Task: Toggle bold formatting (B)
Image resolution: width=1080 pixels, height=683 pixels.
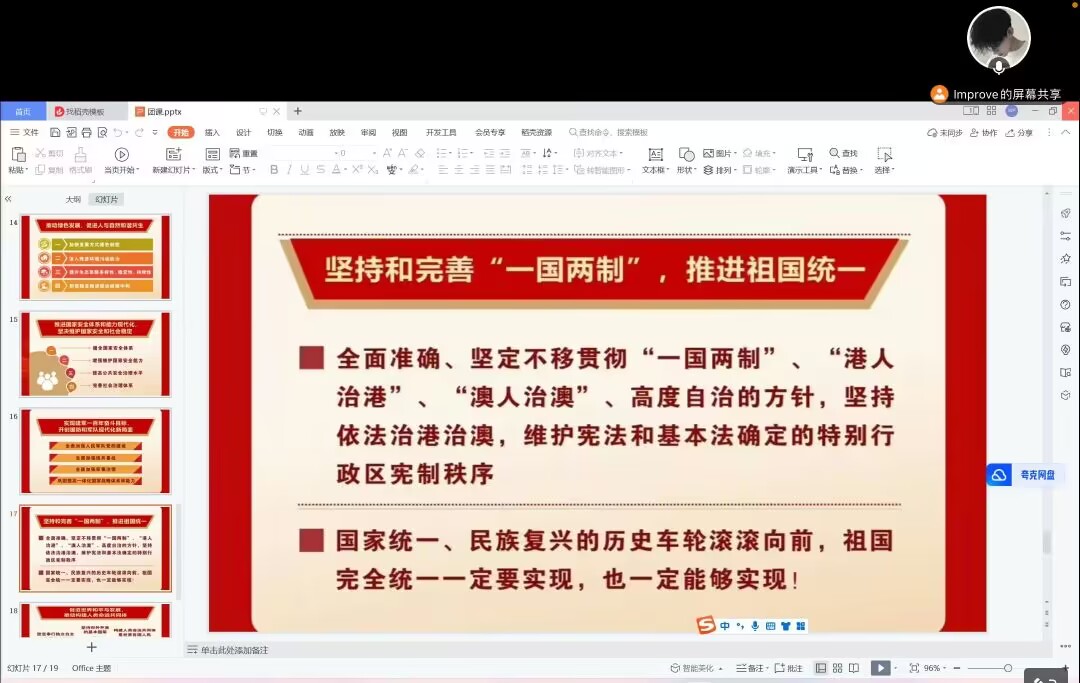Action: pyautogui.click(x=274, y=170)
